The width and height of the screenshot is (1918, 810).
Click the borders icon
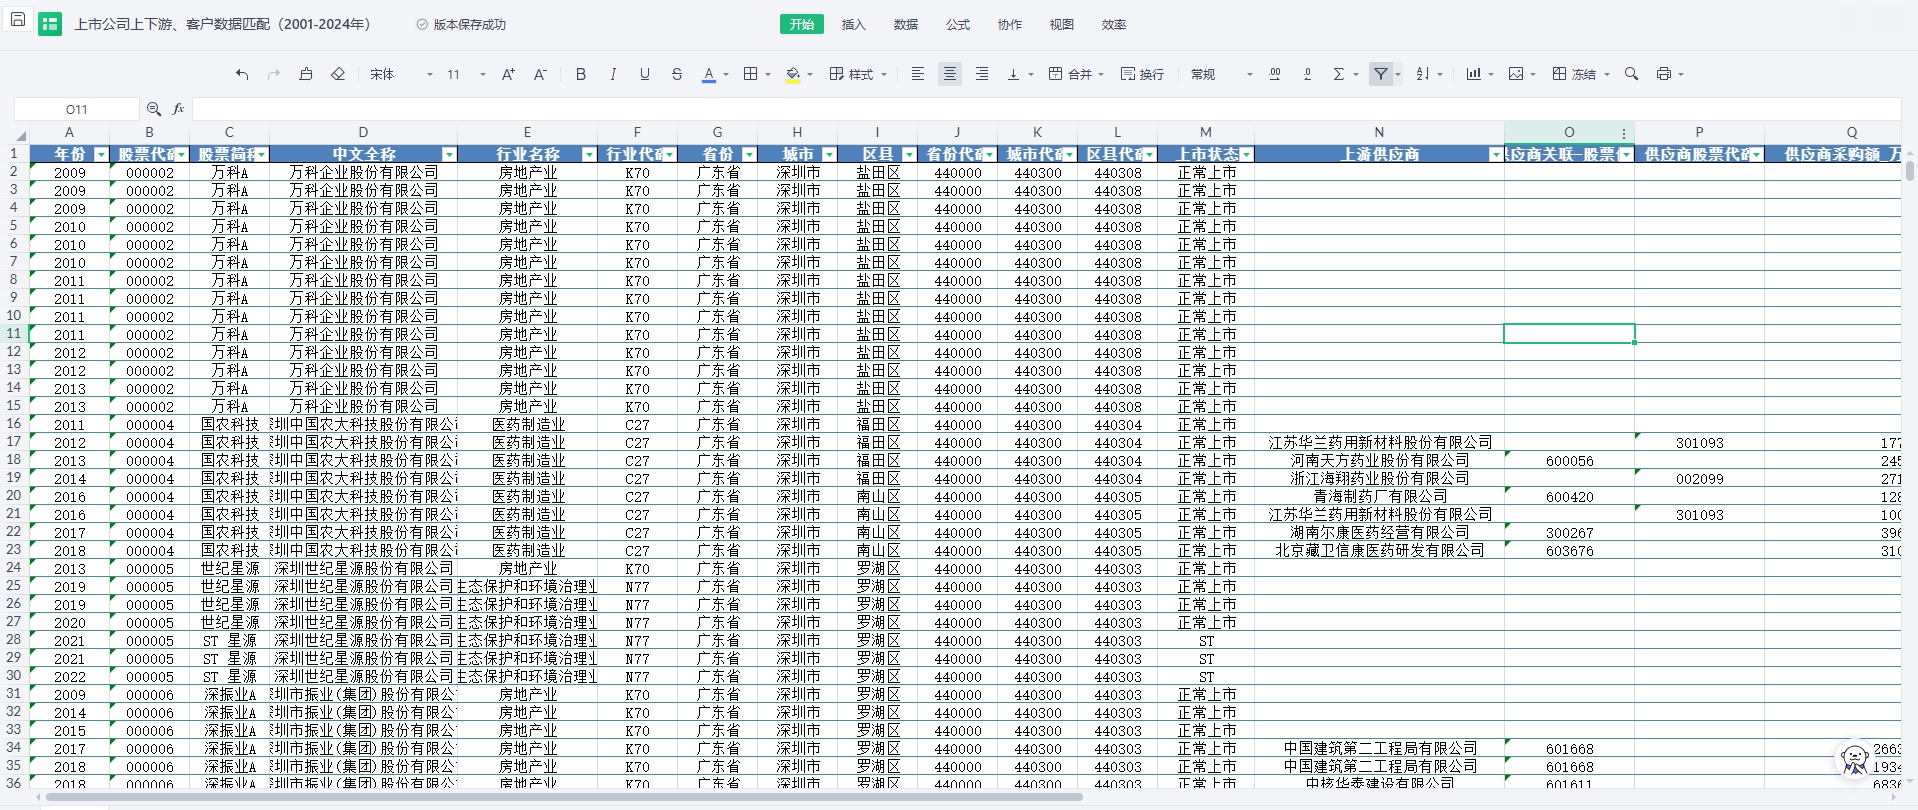[751, 74]
